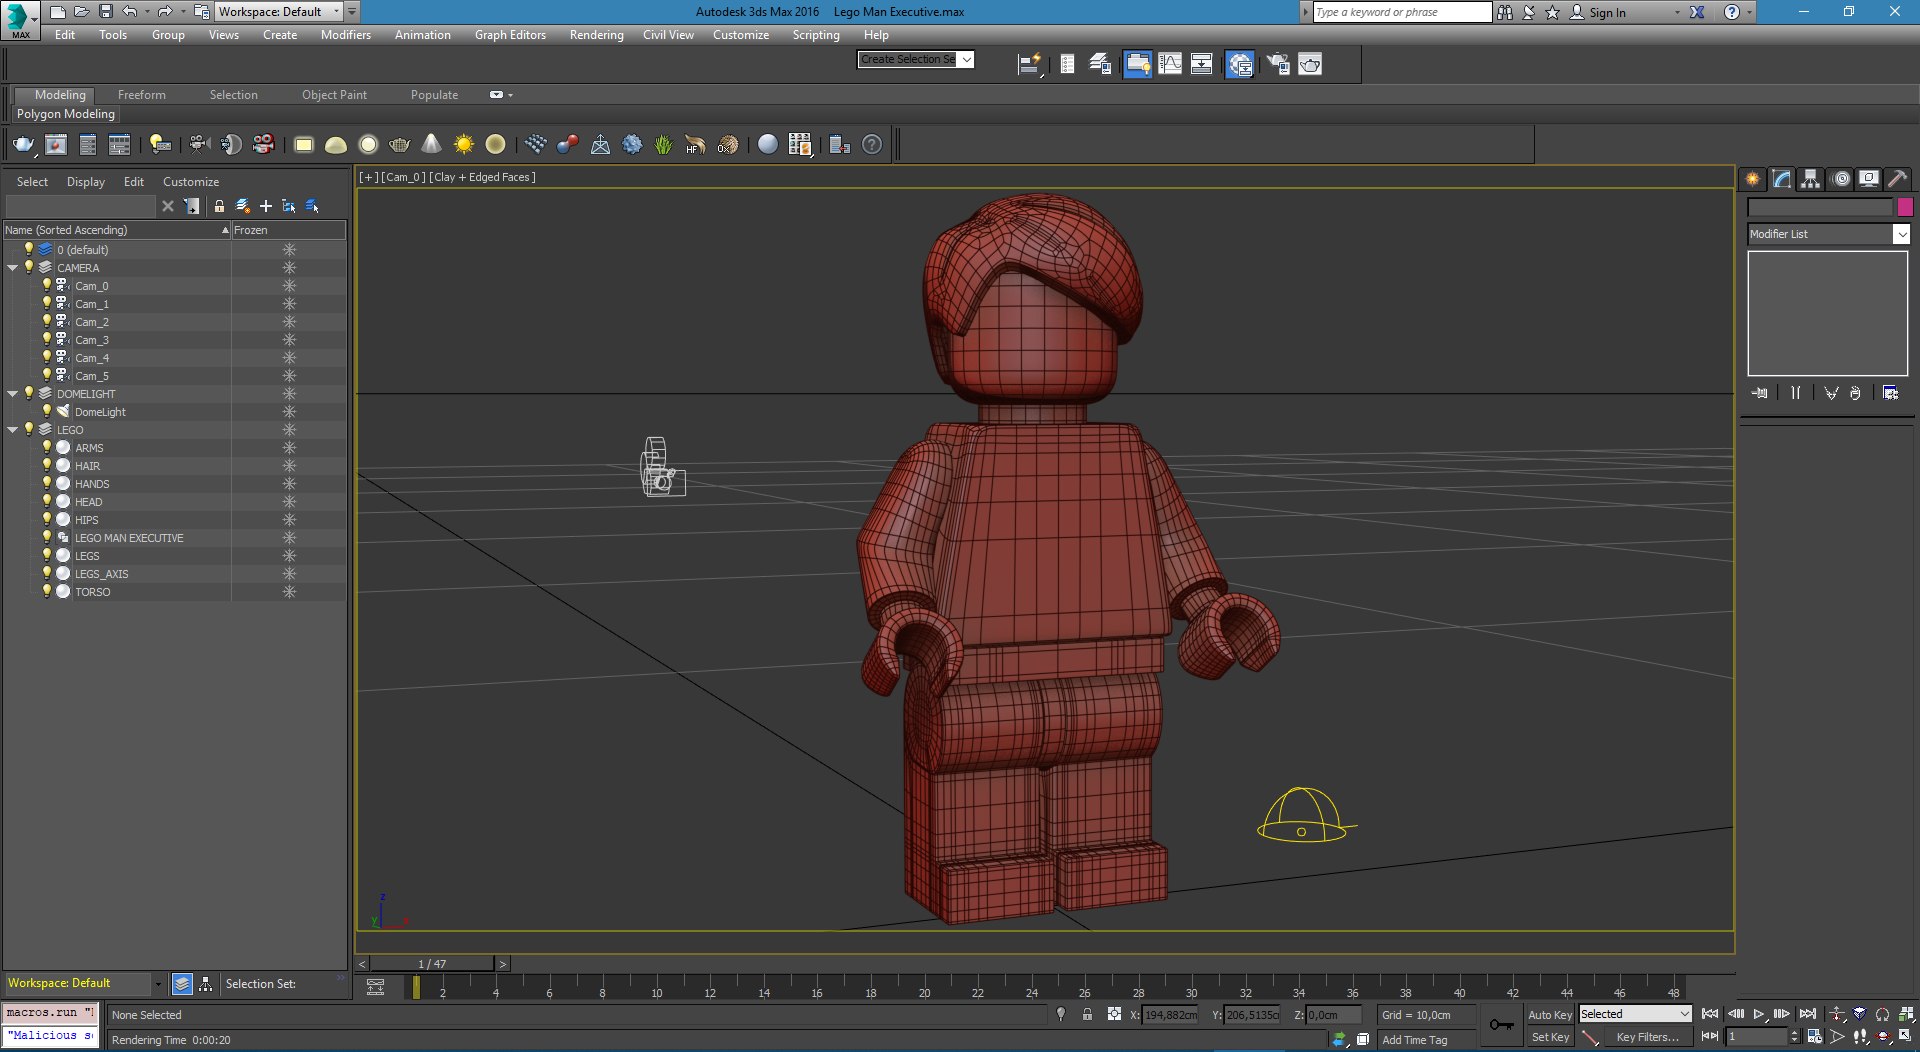Click the Add plus icon in scene explorer
1920x1052 pixels.
266,206
